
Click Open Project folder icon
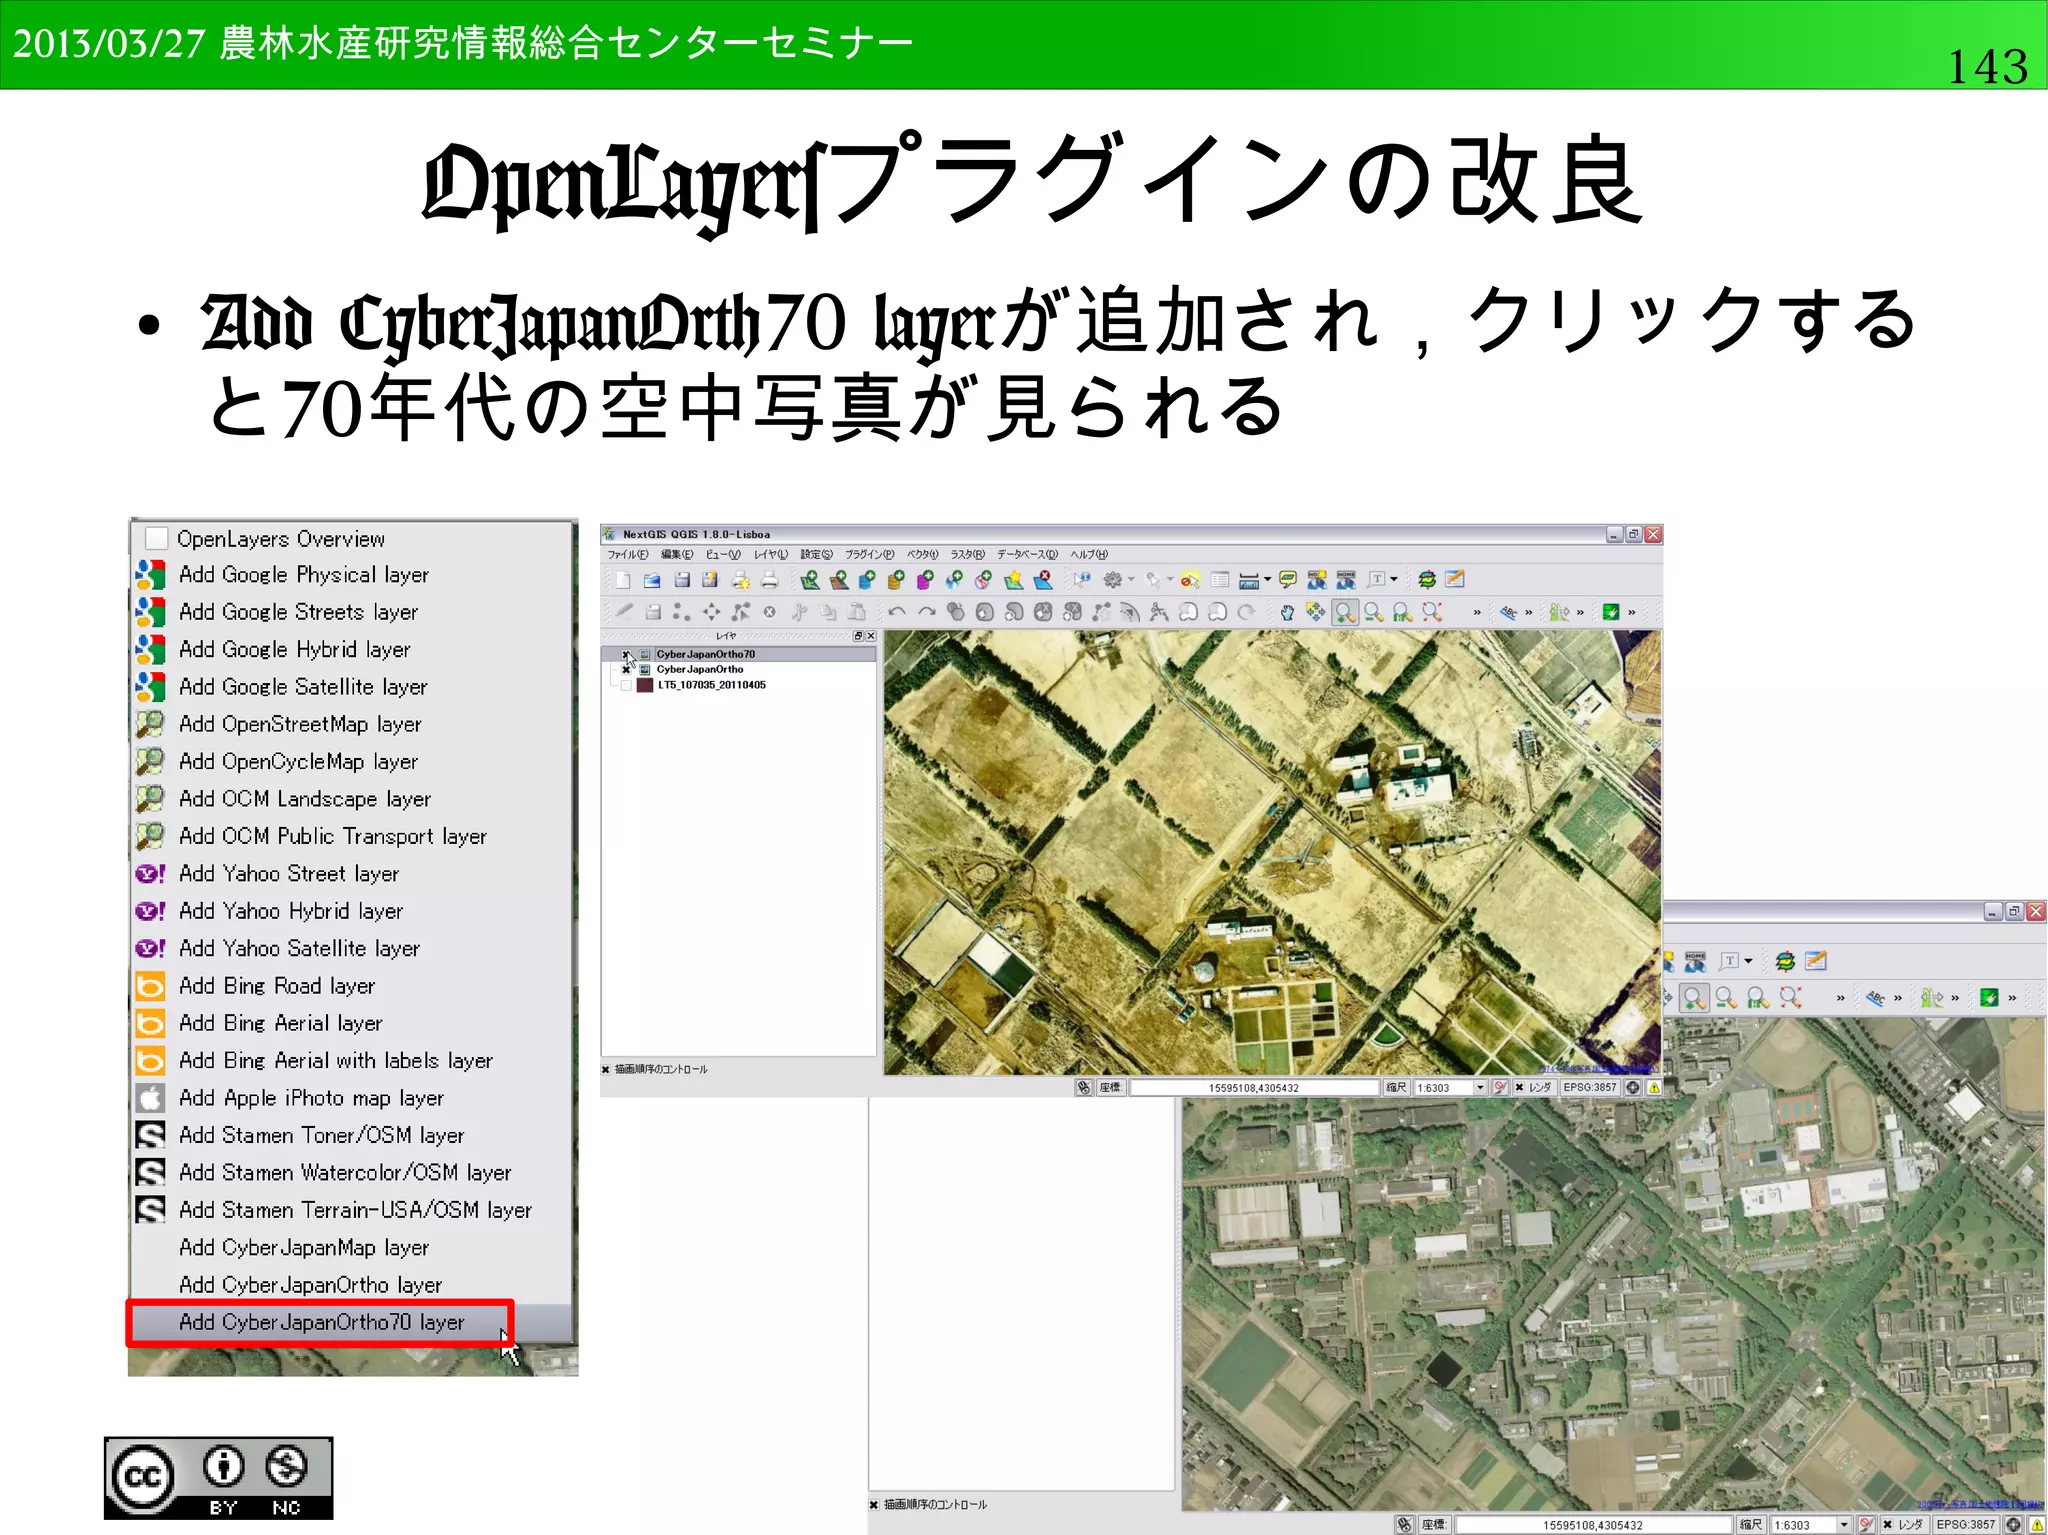click(652, 580)
